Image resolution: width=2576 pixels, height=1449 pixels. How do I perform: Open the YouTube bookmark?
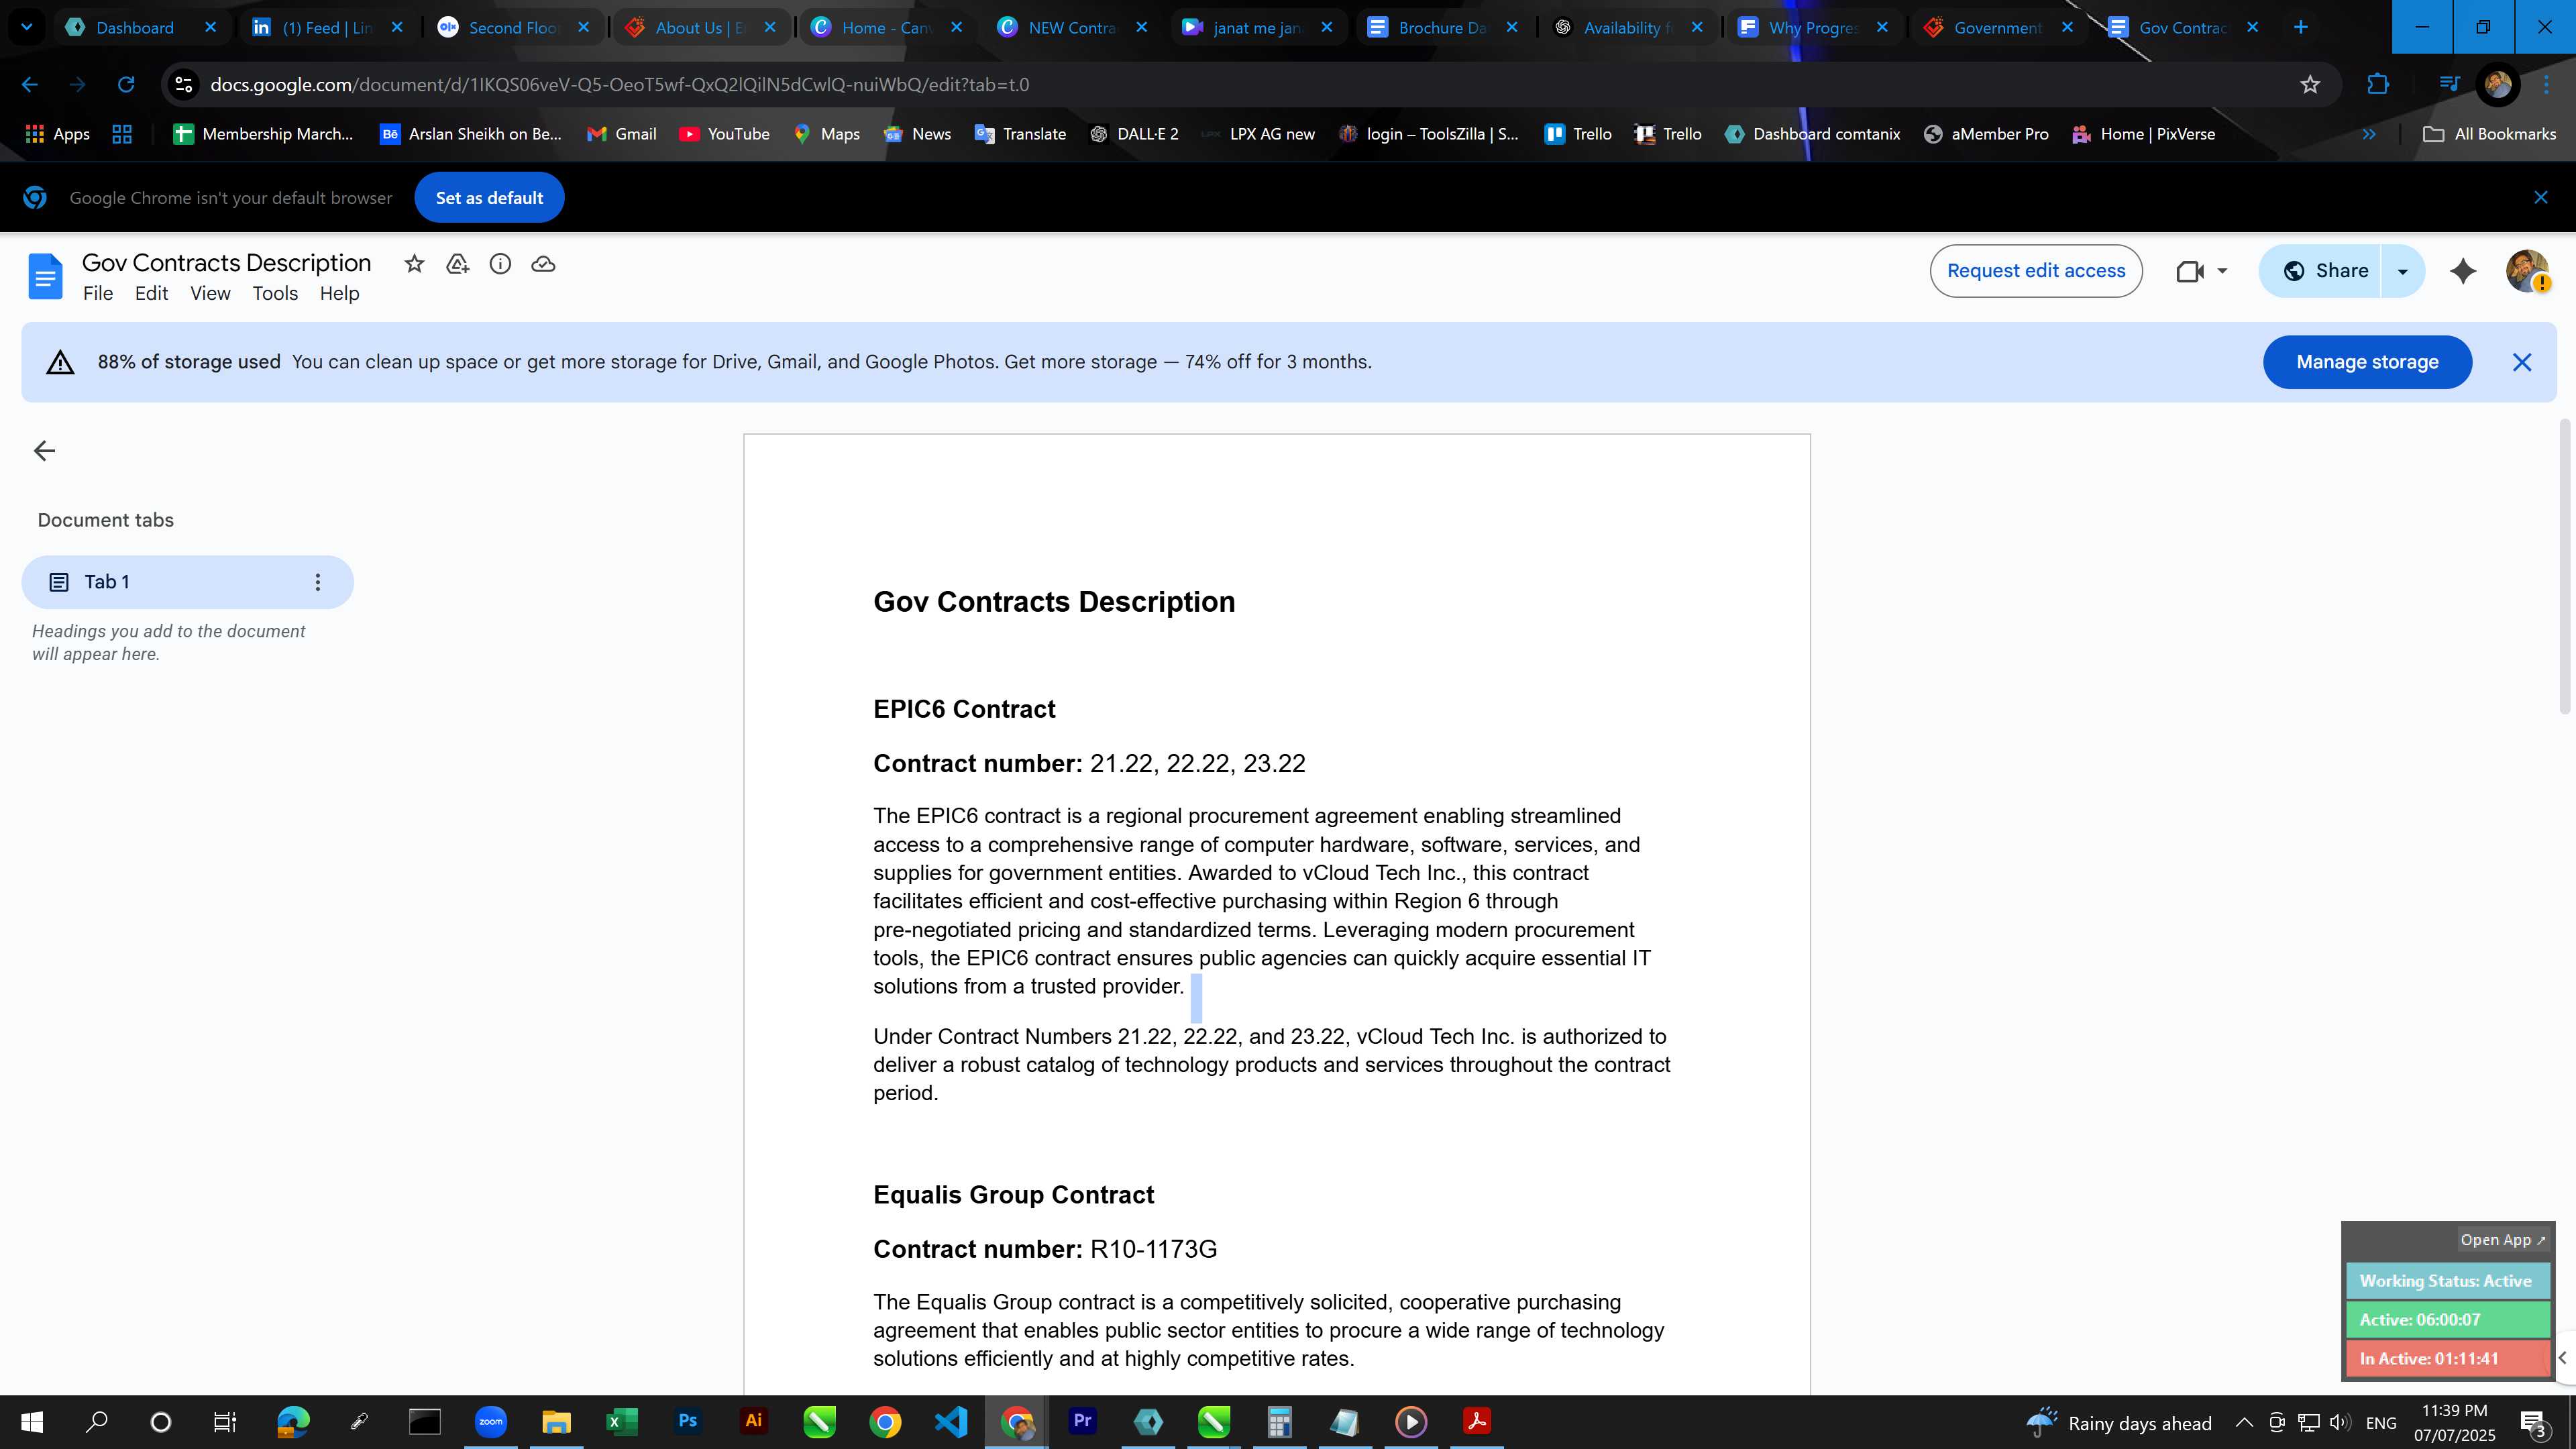click(725, 134)
